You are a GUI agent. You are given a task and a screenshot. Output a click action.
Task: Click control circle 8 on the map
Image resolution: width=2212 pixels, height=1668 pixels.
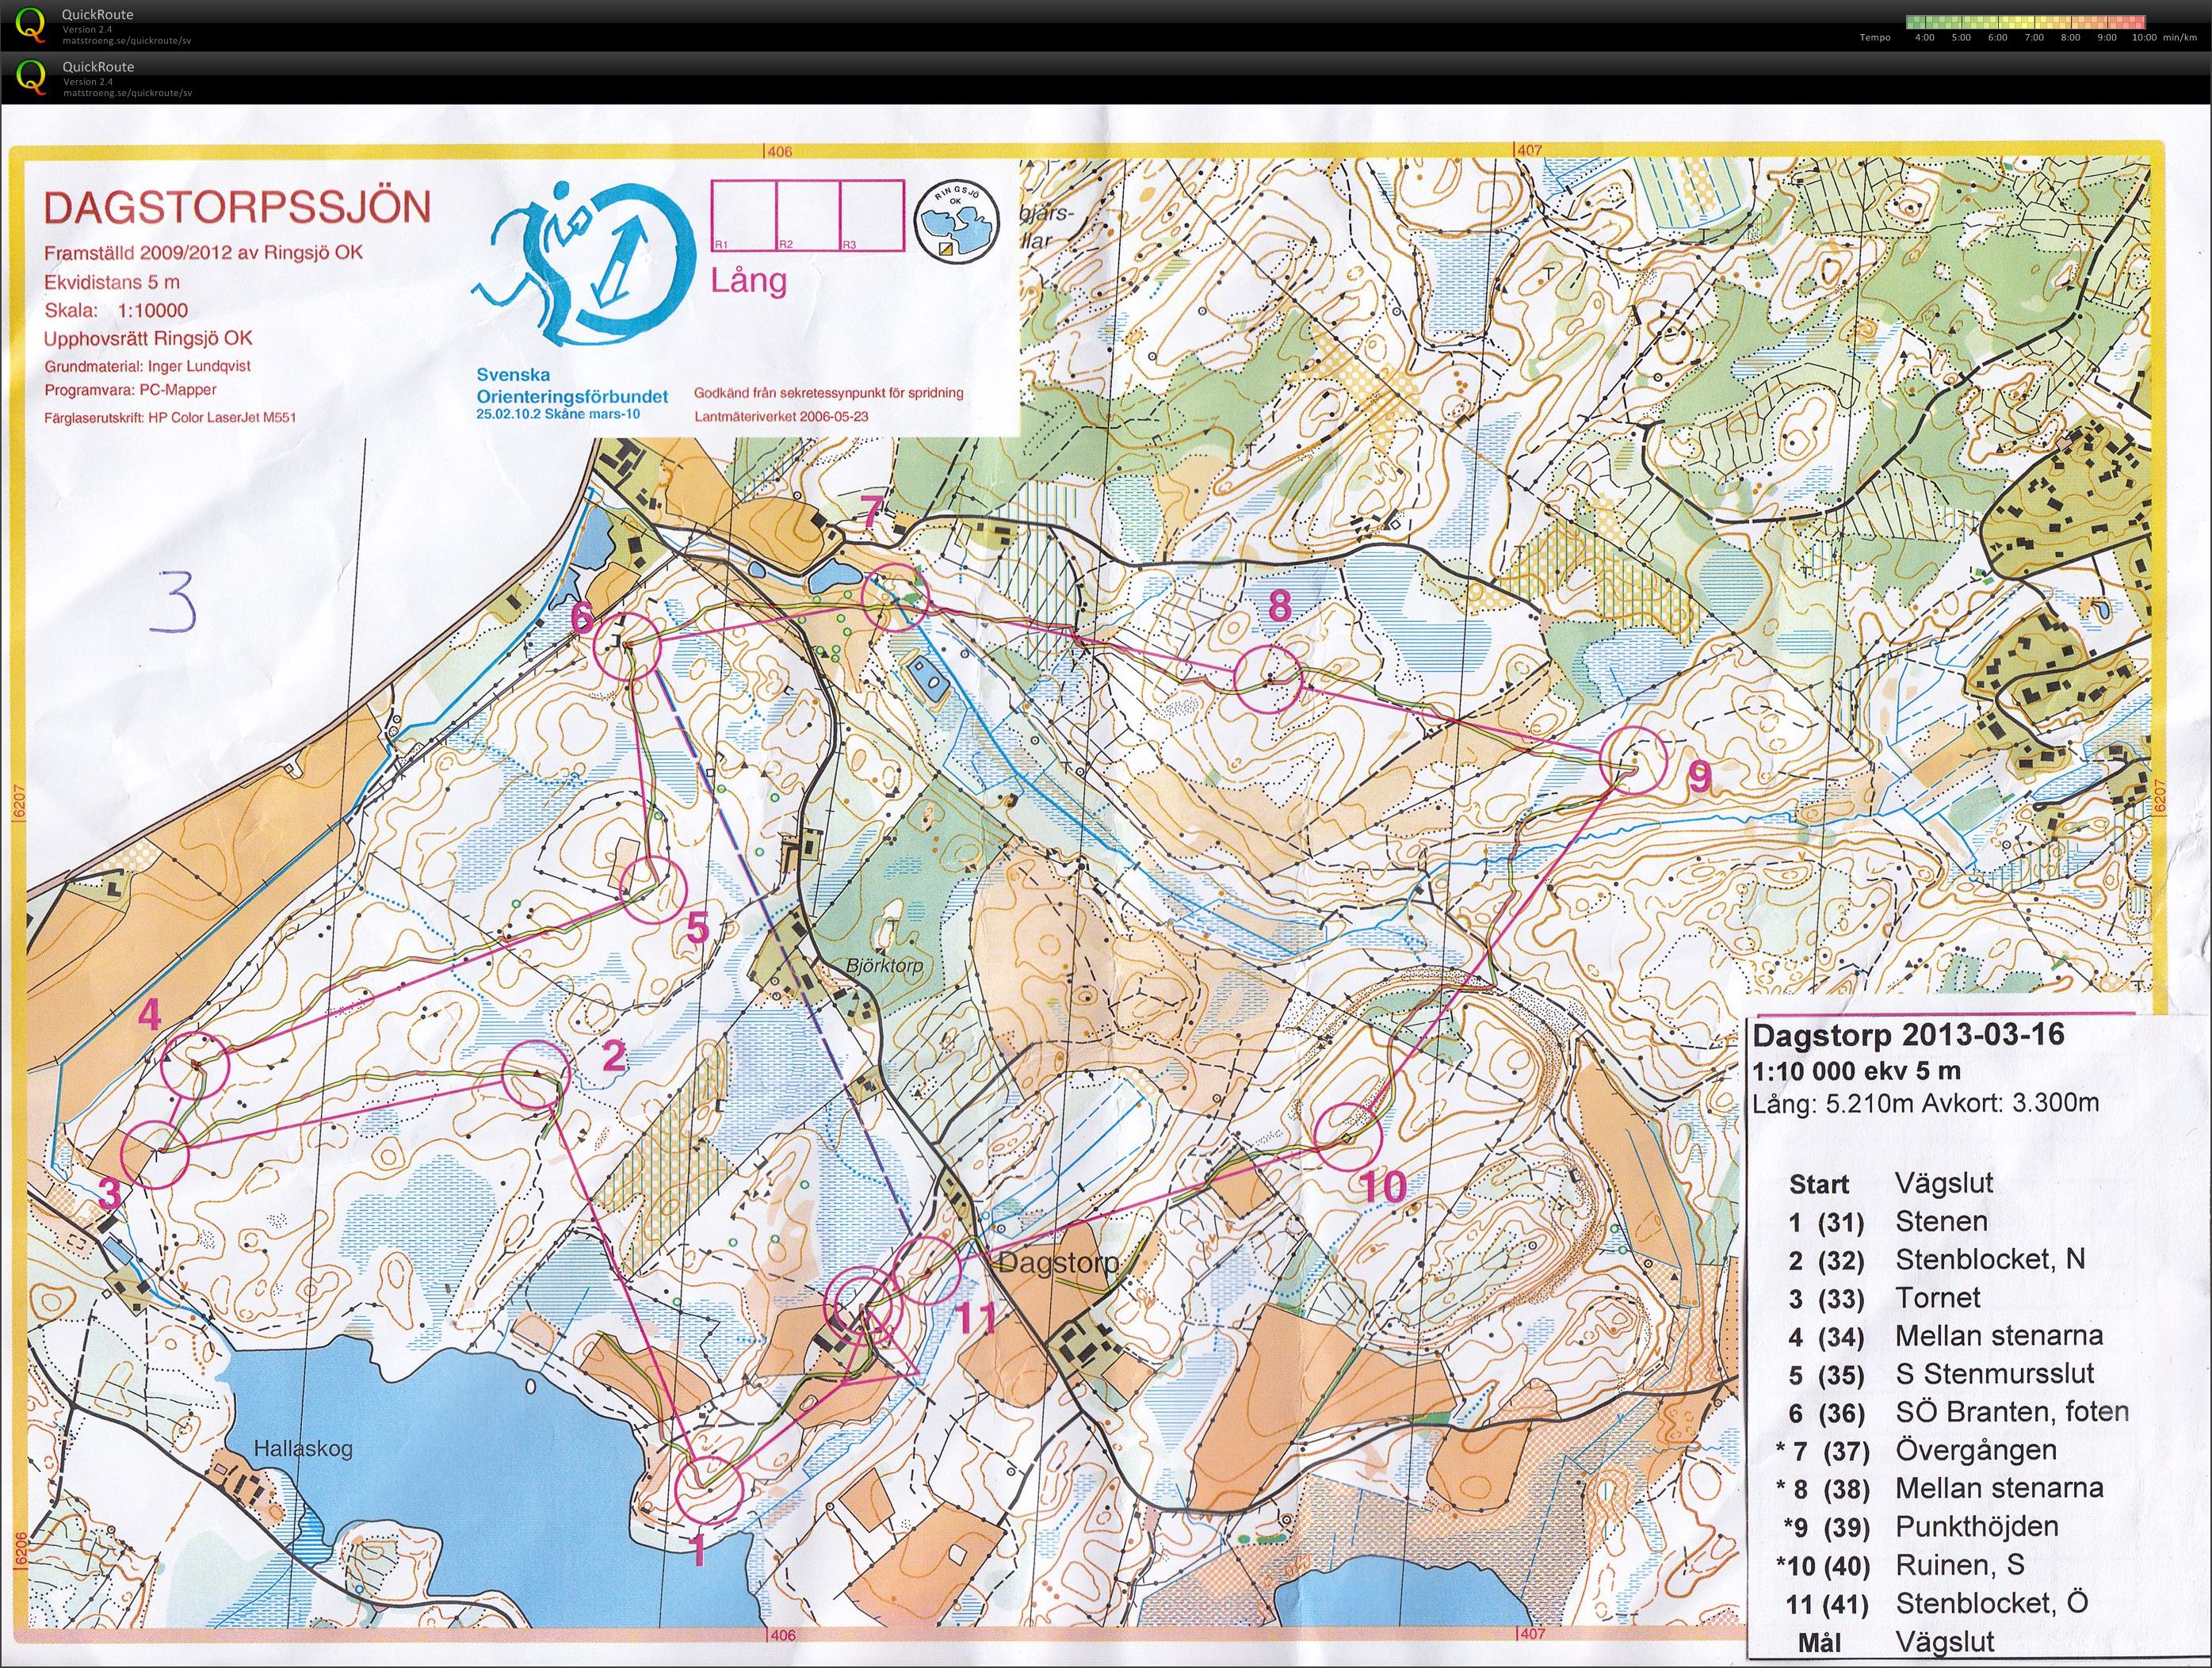(x=1268, y=680)
